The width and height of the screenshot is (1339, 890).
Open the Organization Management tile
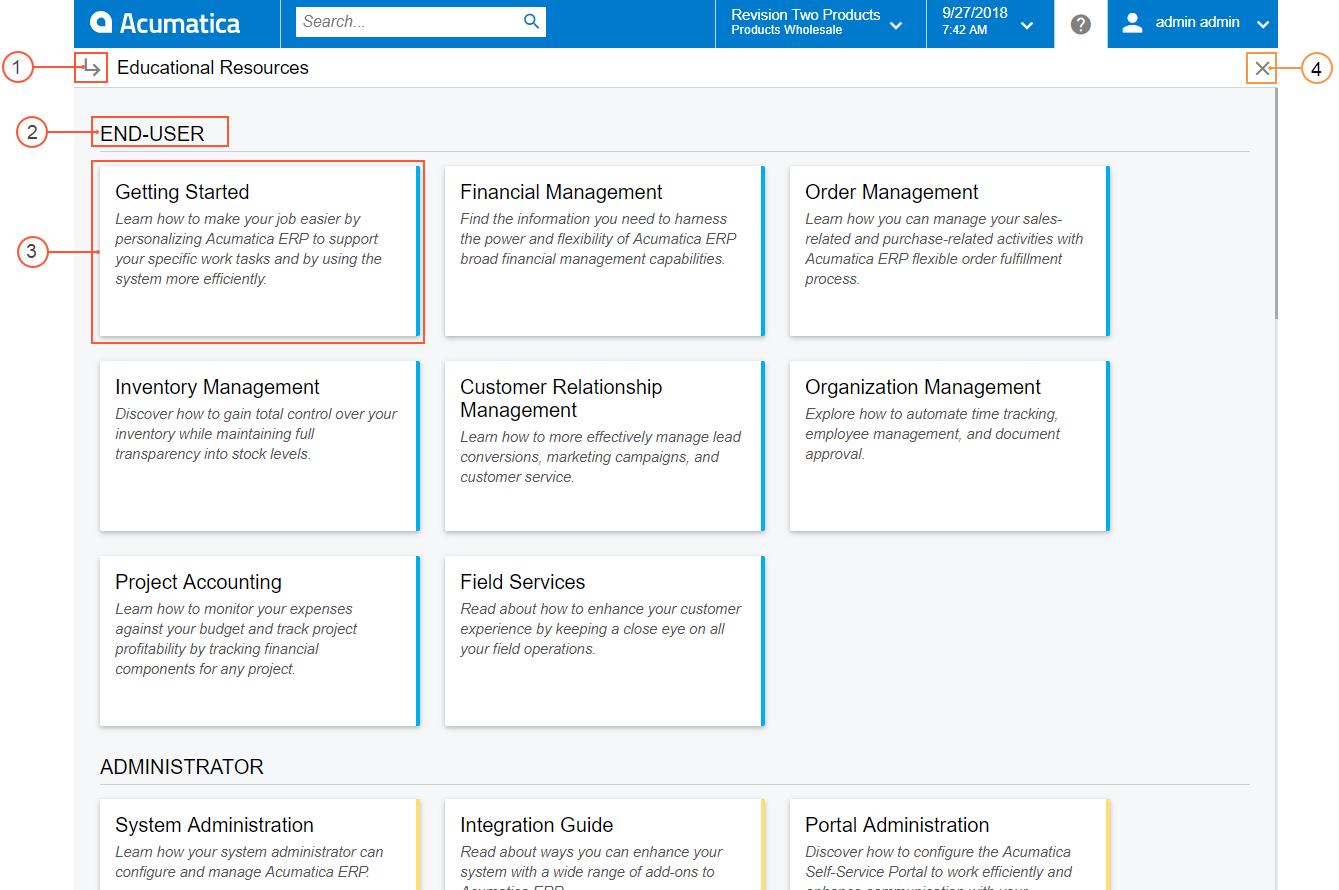tap(948, 446)
